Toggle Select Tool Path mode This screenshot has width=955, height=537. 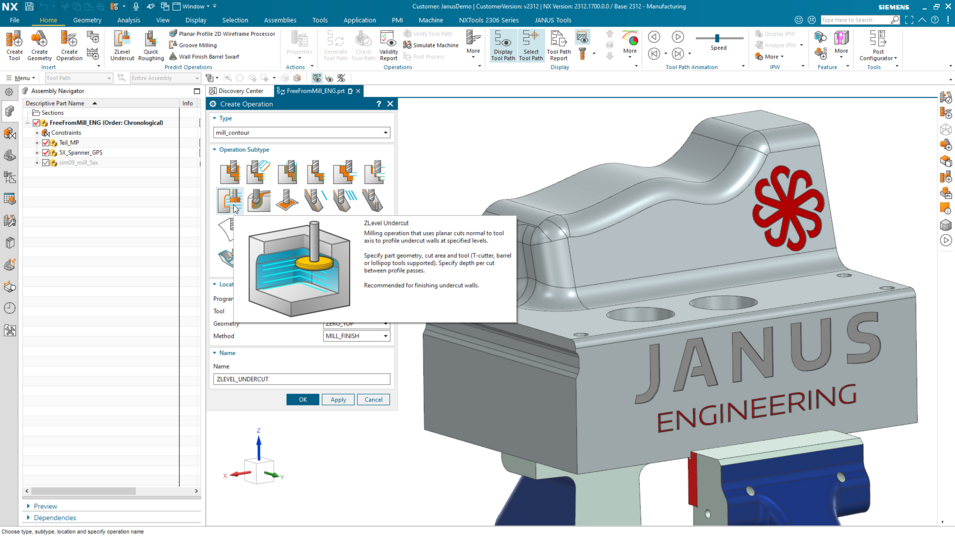[530, 46]
